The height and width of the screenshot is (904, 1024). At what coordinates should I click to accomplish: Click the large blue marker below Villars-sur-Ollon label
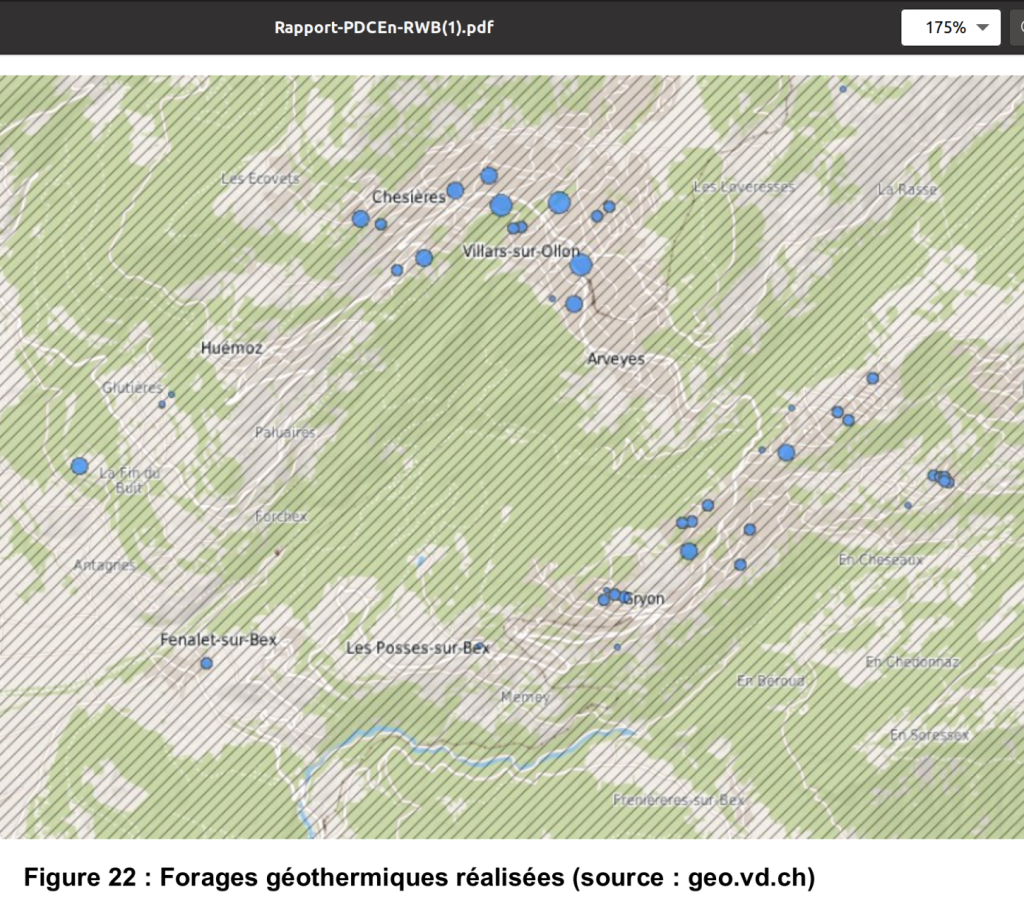coord(581,266)
